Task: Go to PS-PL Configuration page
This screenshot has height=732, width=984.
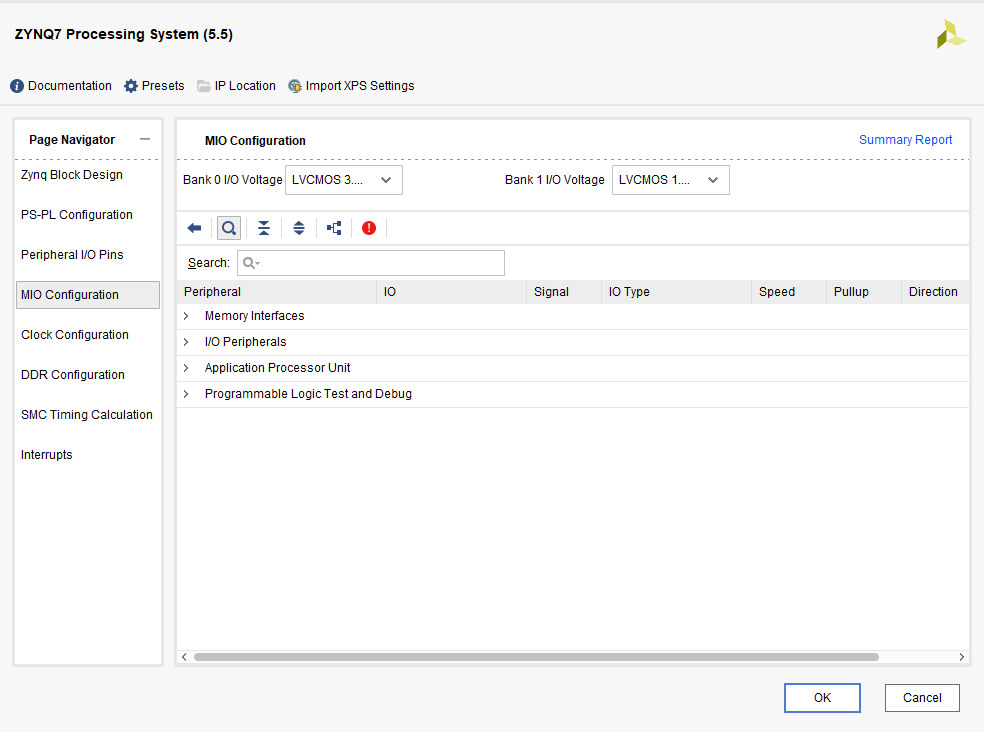Action: click(77, 215)
